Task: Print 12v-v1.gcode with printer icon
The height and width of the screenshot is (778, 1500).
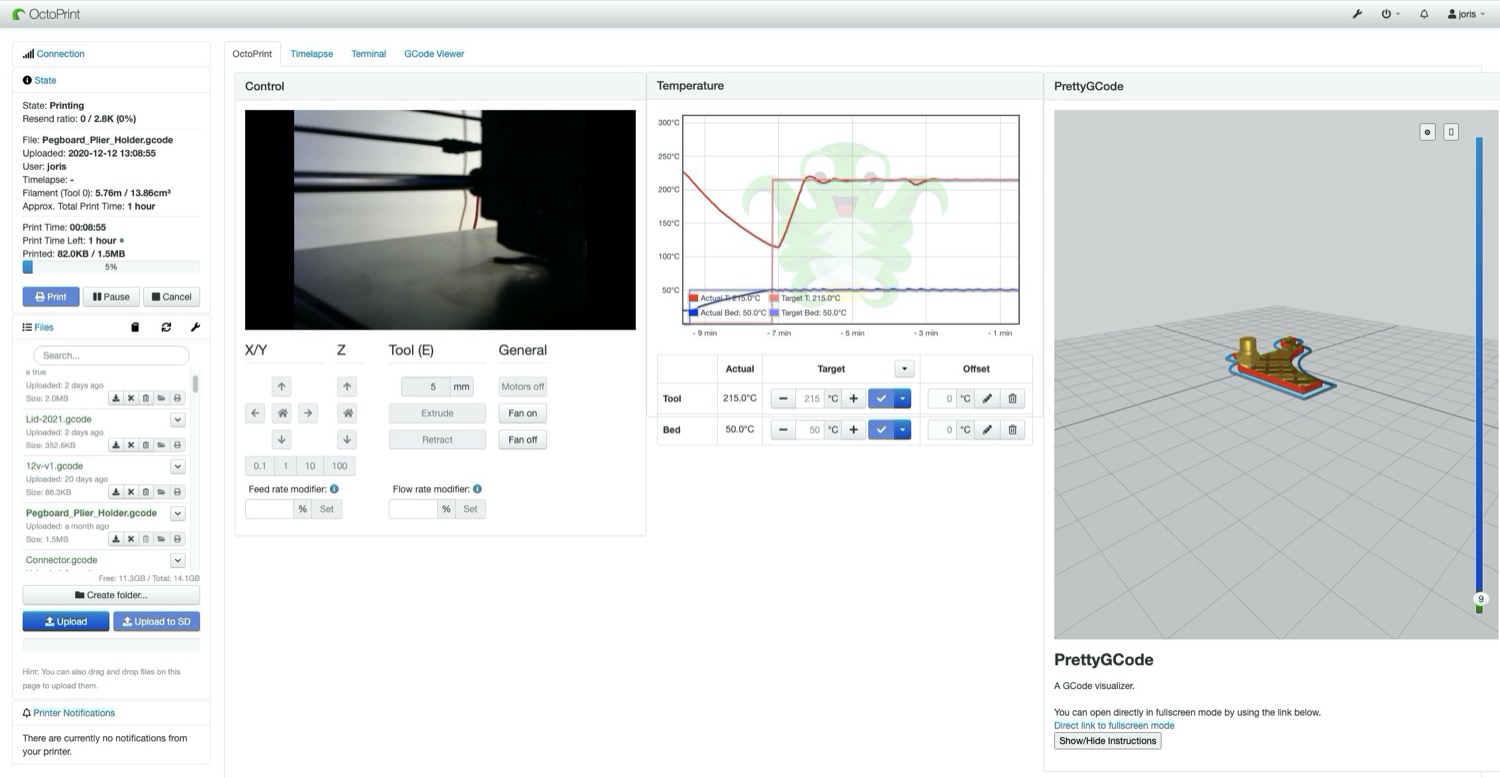Action: pyautogui.click(x=178, y=492)
